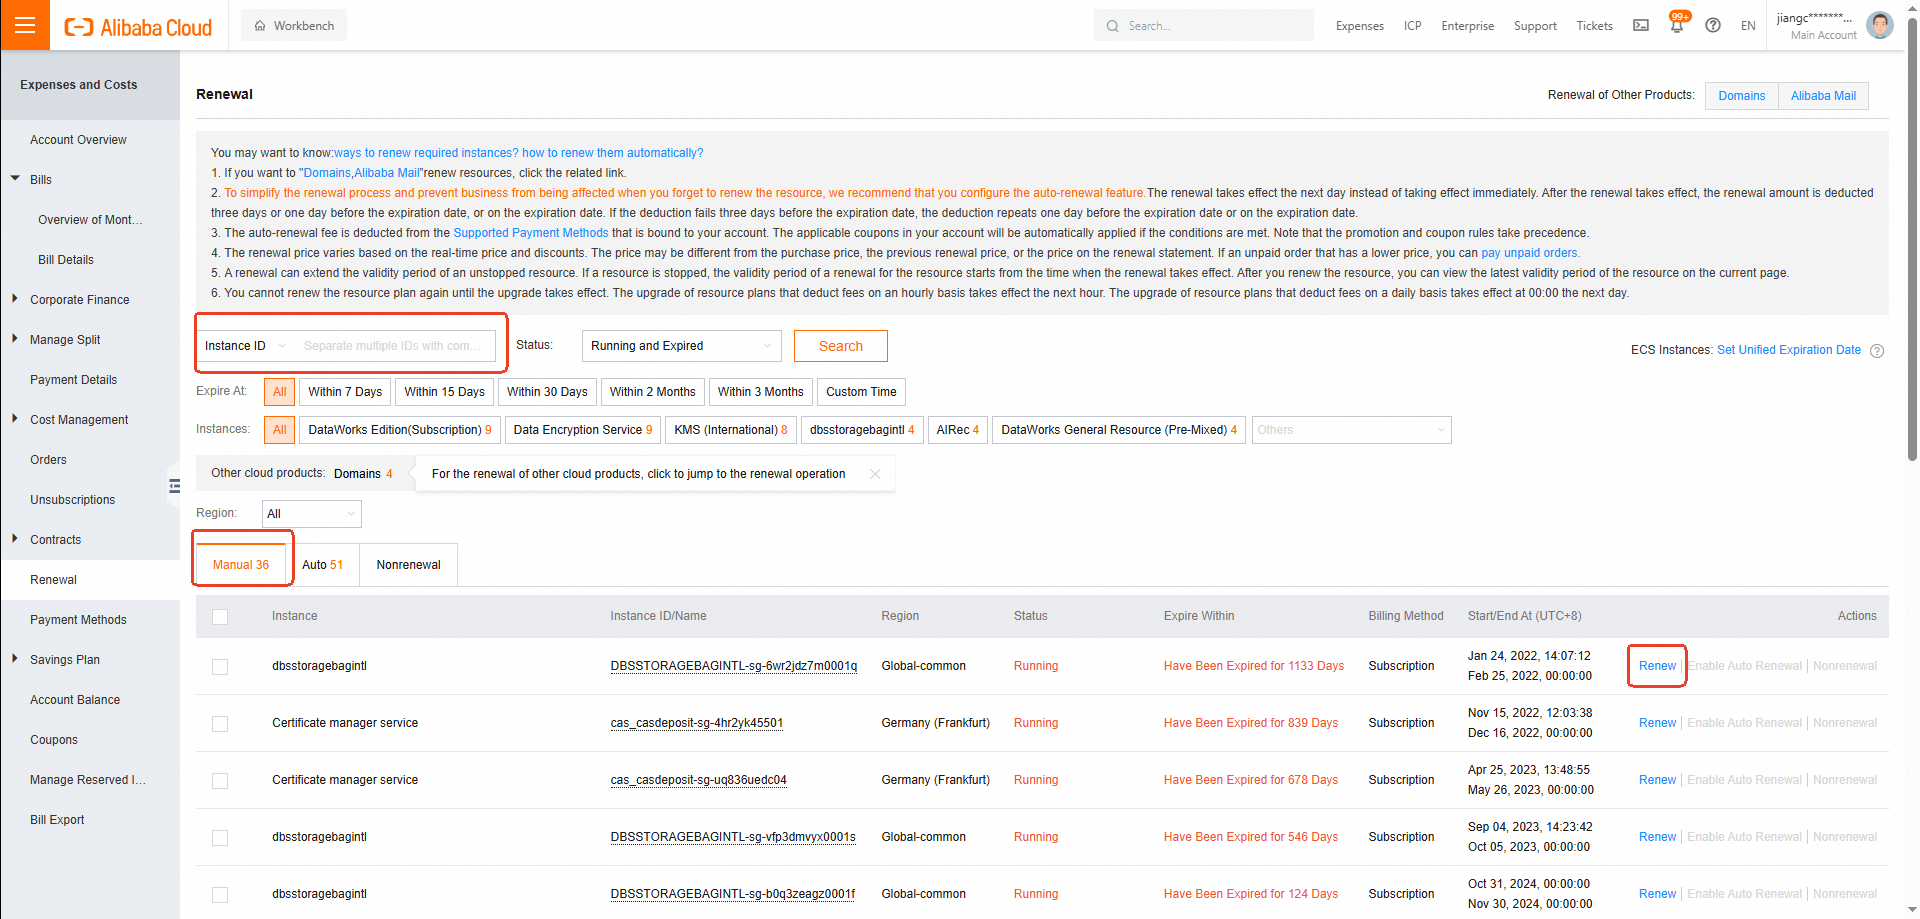This screenshot has height=919, width=1920.
Task: Filter expiry Within 7 Days
Action: coord(345,392)
